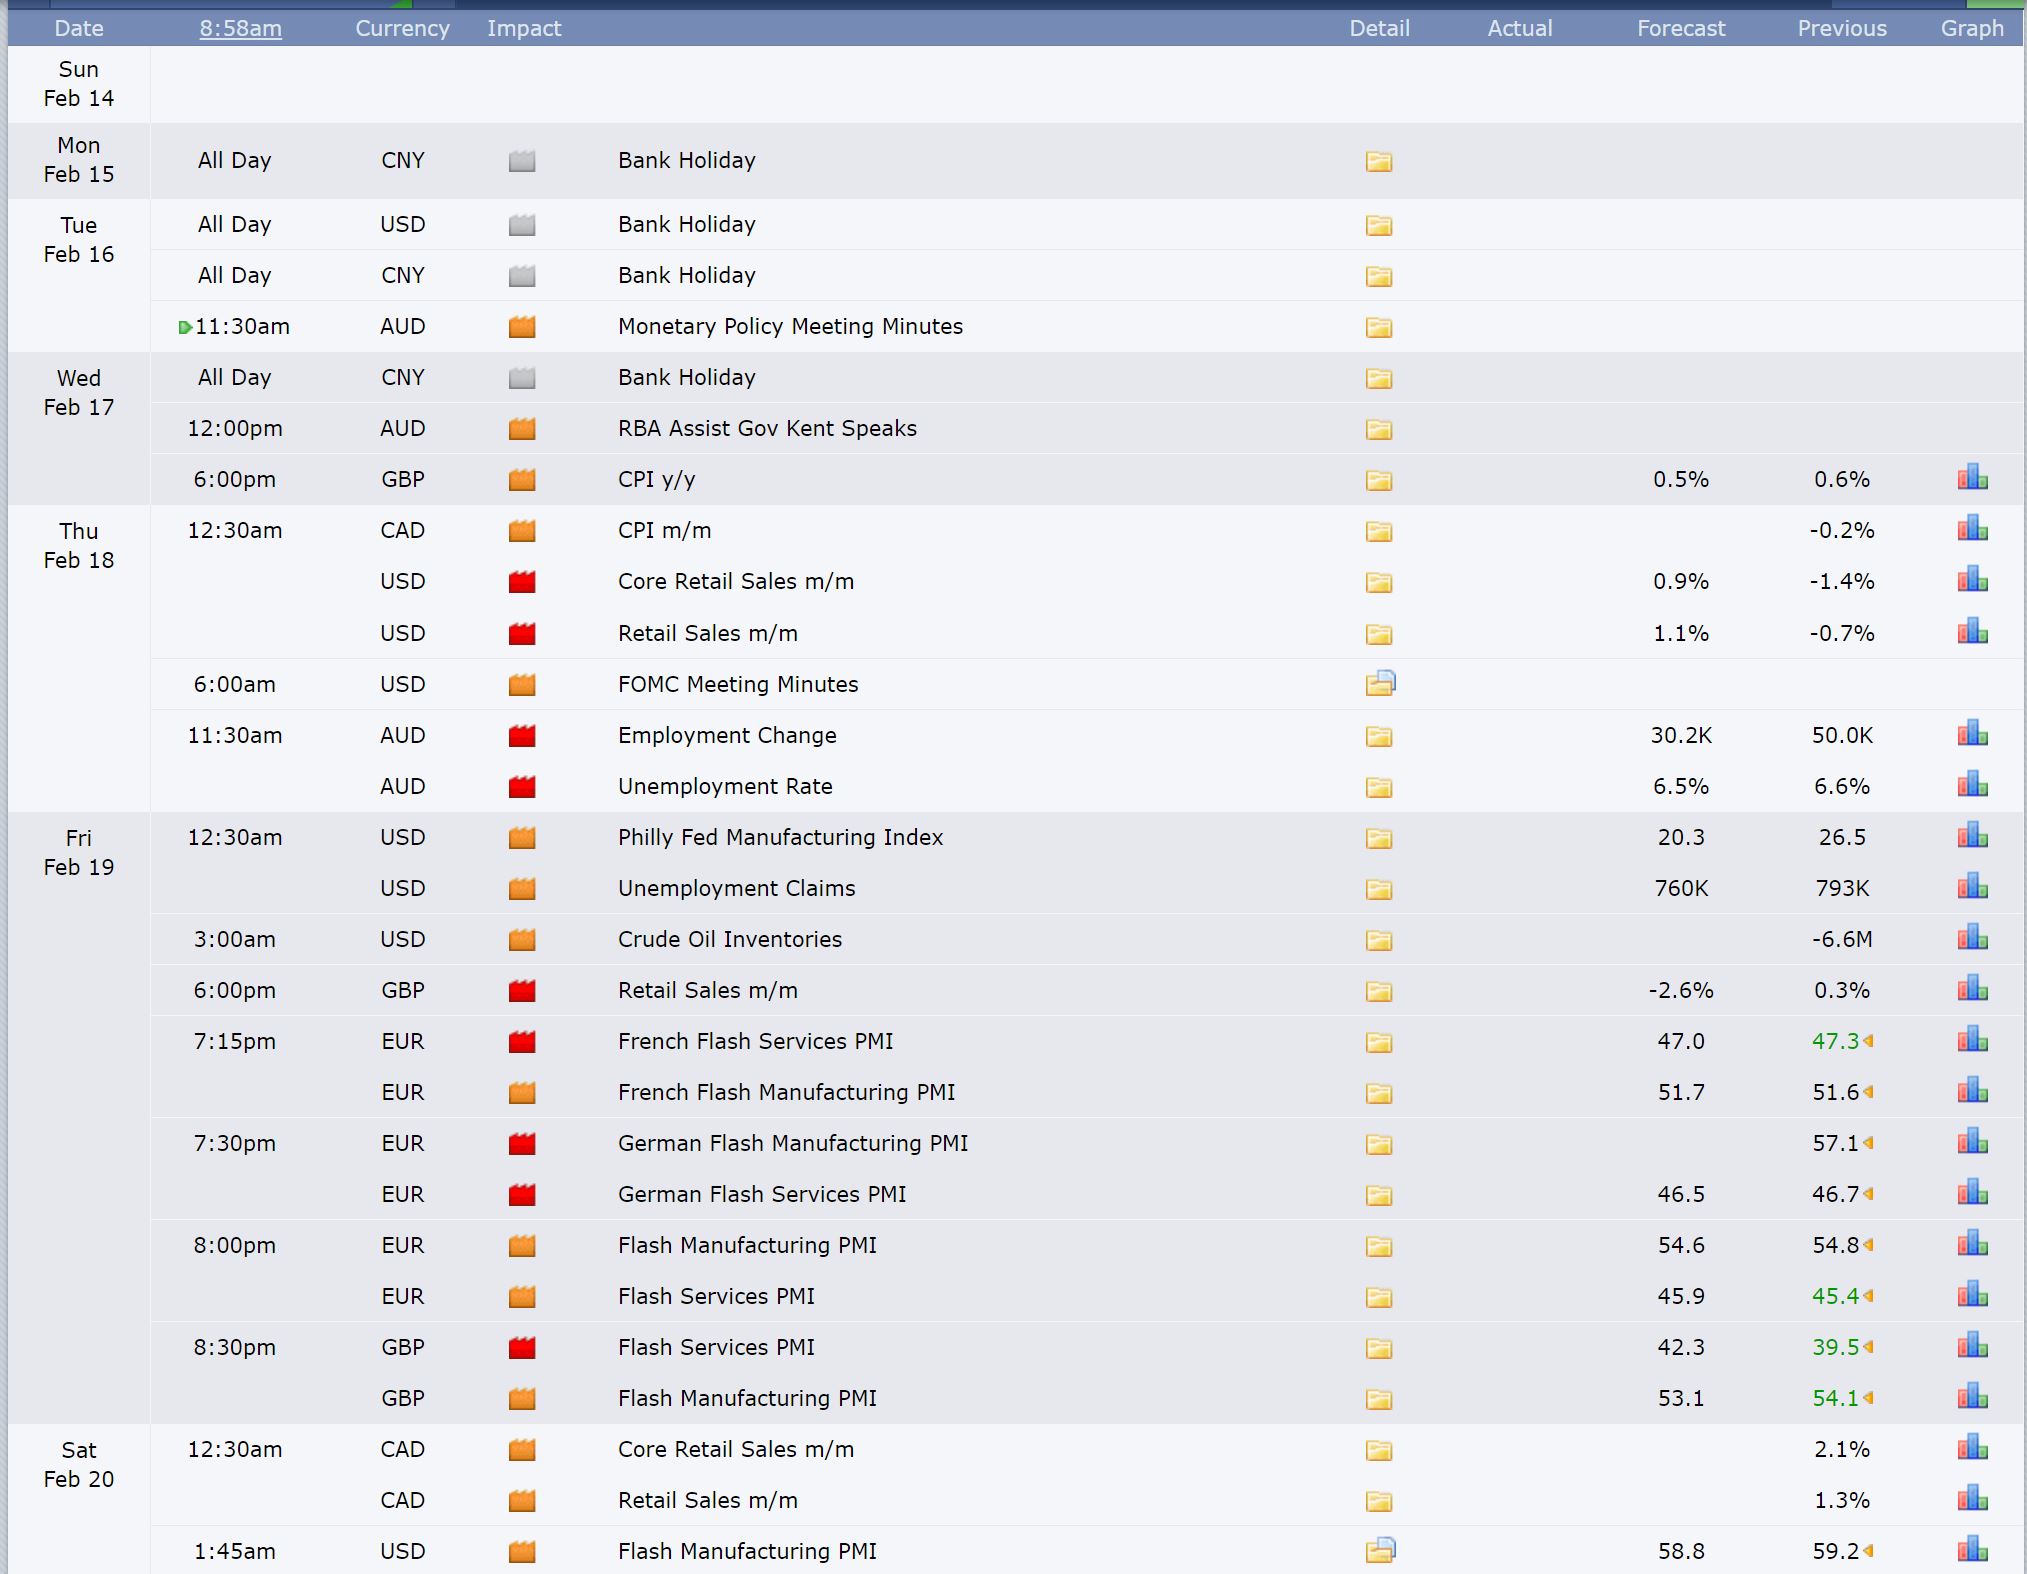Screen dimensions: 2027x1574
Task: Open detail folder for AUD Unemployment Rate
Action: [1379, 787]
